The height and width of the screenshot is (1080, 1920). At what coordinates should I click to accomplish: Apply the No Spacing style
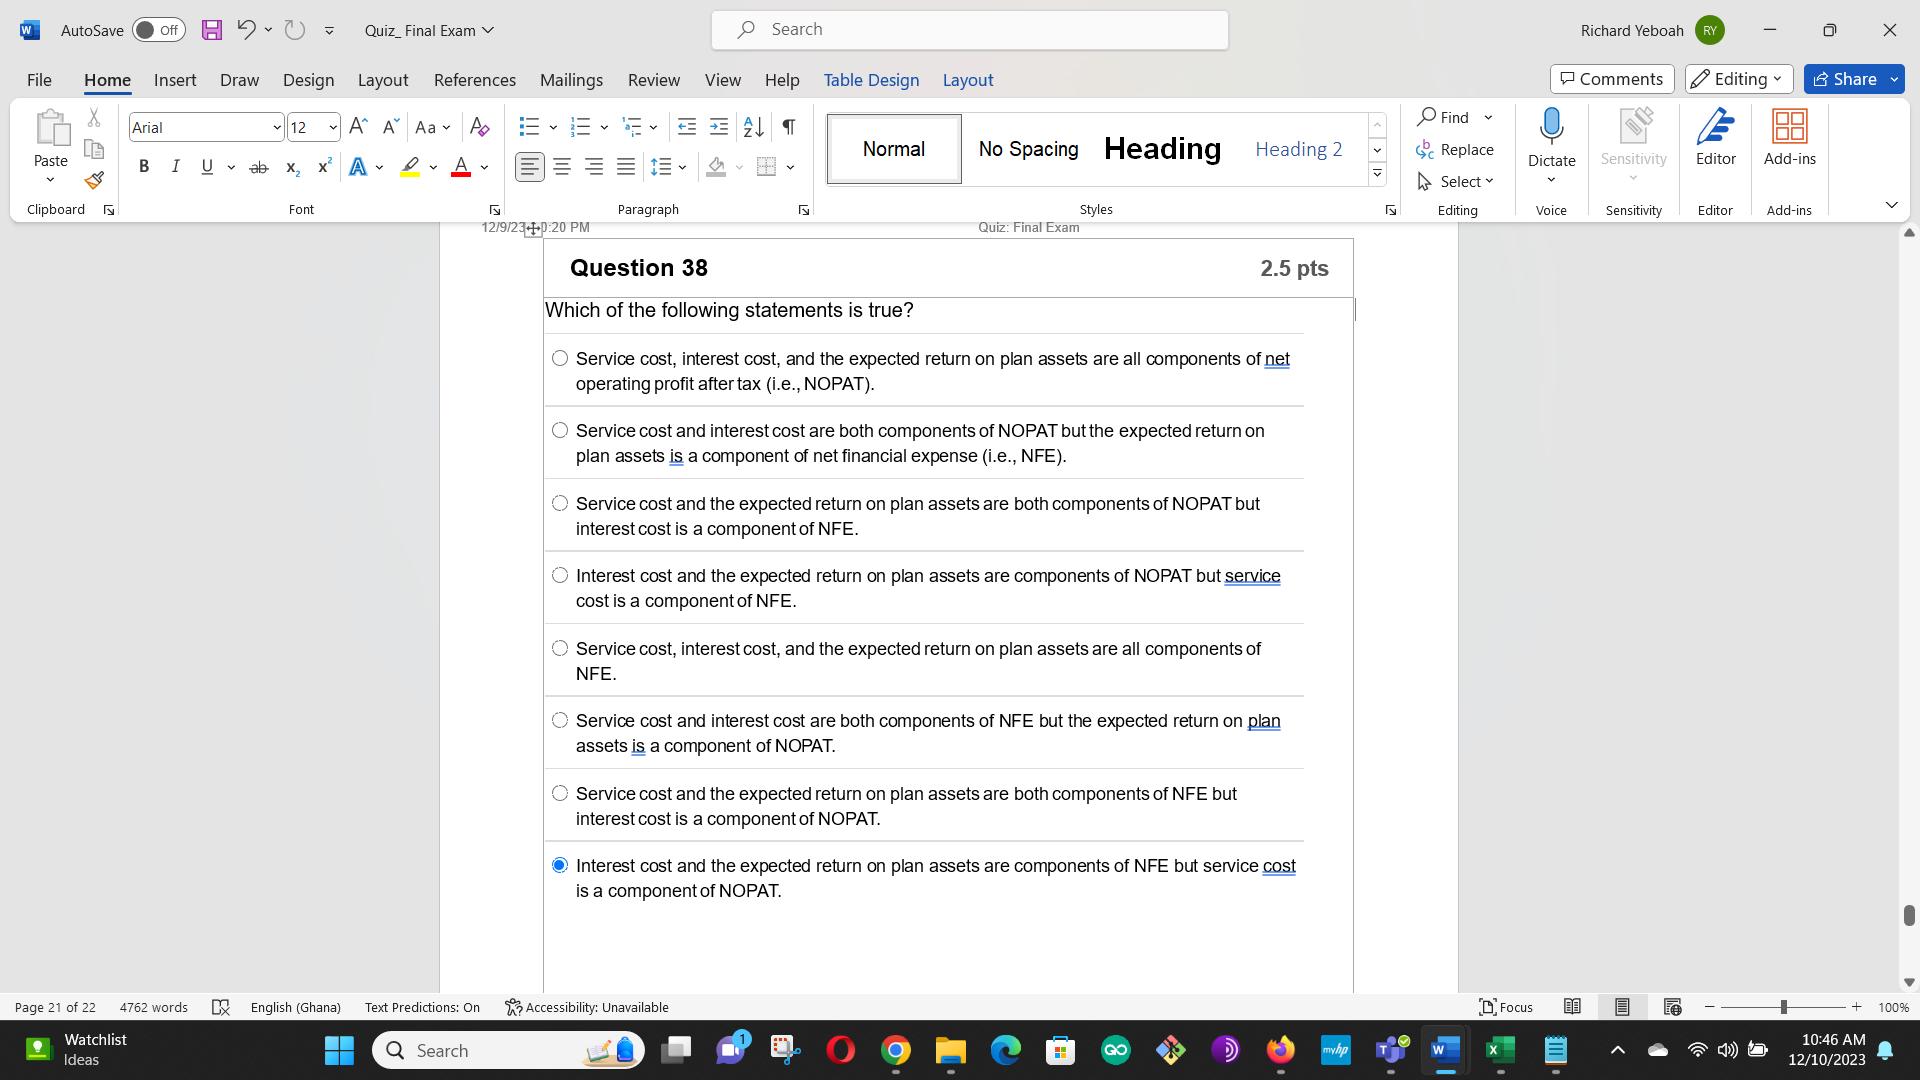point(1028,149)
